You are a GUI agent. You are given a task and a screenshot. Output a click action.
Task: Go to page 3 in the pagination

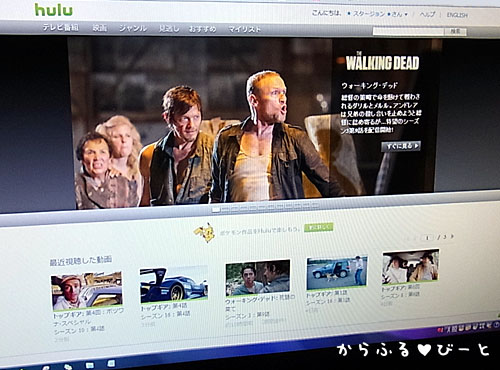(x=444, y=237)
